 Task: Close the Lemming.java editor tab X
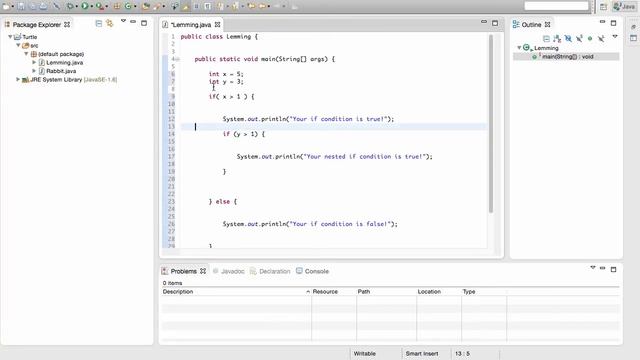(218, 24)
